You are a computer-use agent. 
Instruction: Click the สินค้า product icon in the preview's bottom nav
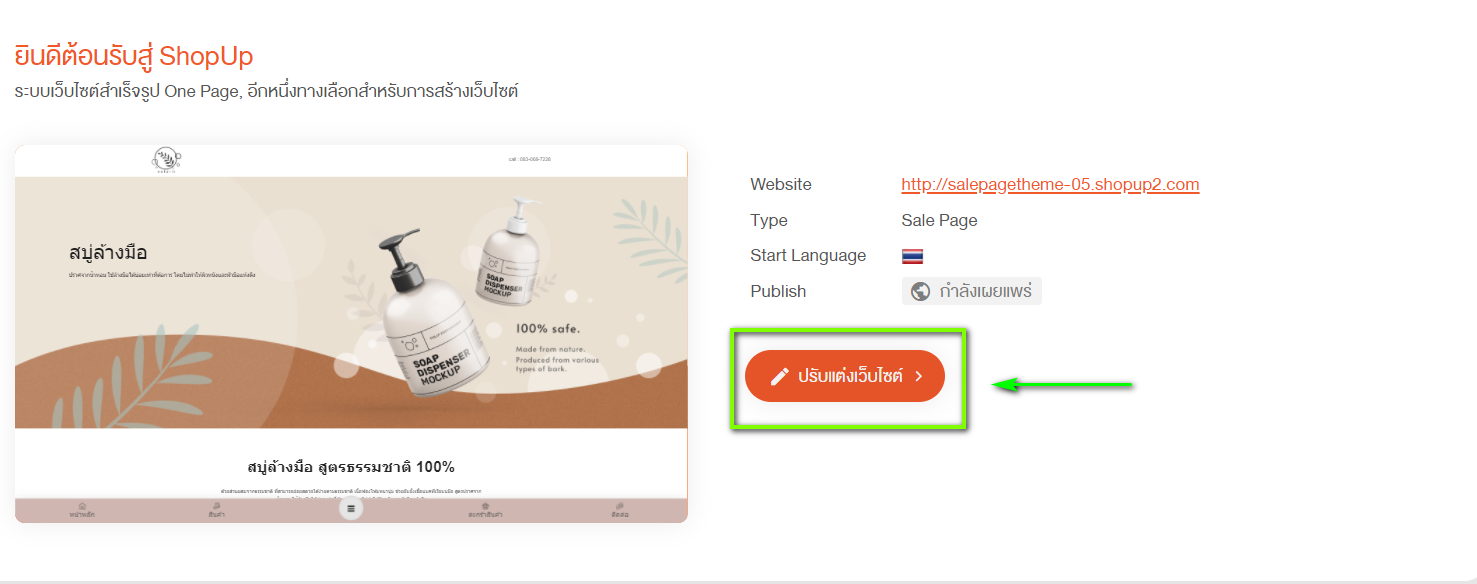[217, 506]
